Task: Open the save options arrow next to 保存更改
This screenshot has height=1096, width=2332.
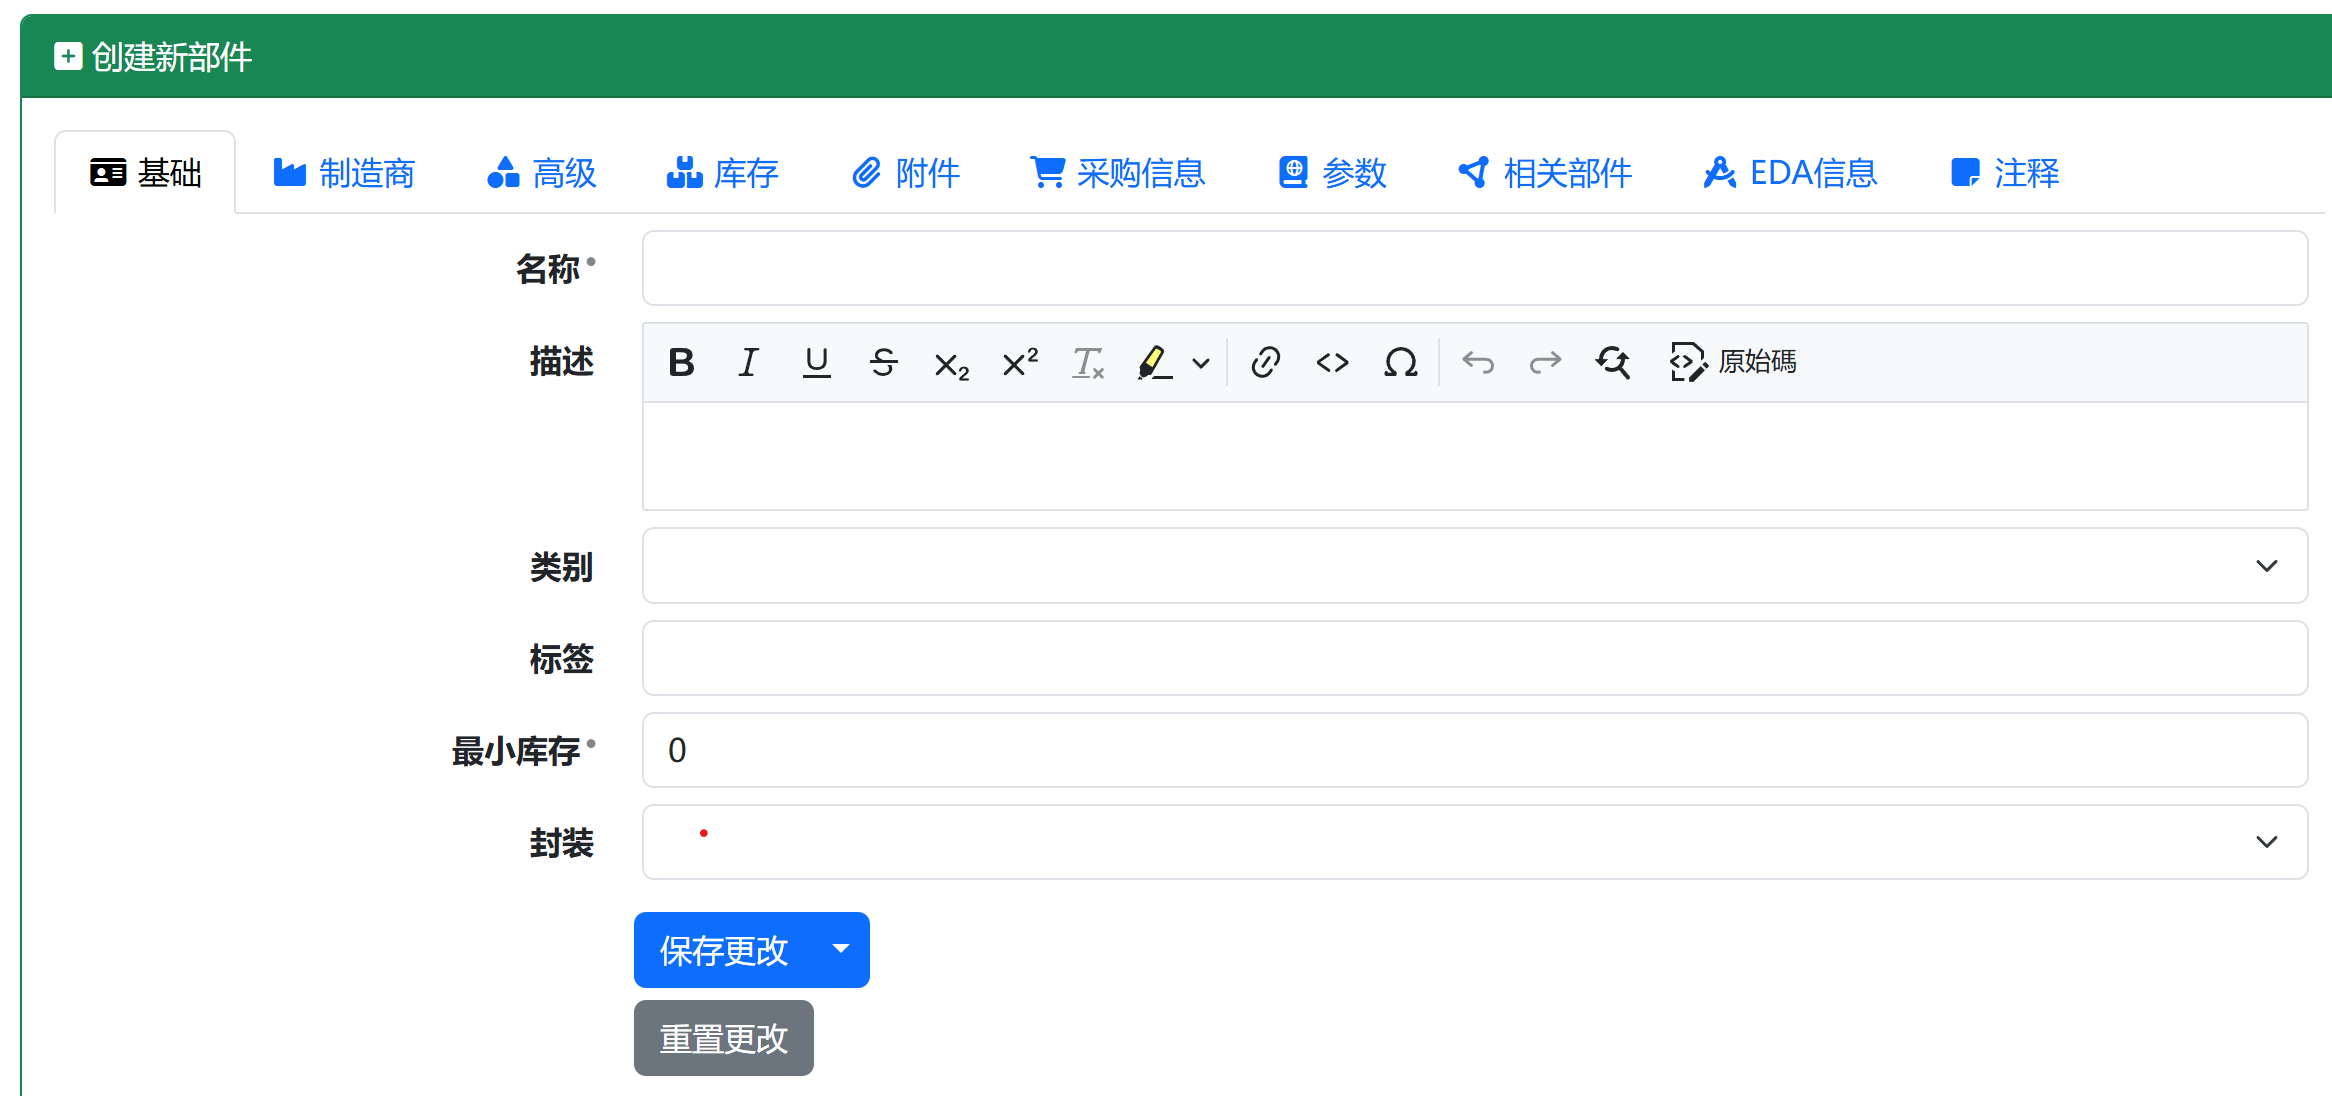Action: [840, 950]
